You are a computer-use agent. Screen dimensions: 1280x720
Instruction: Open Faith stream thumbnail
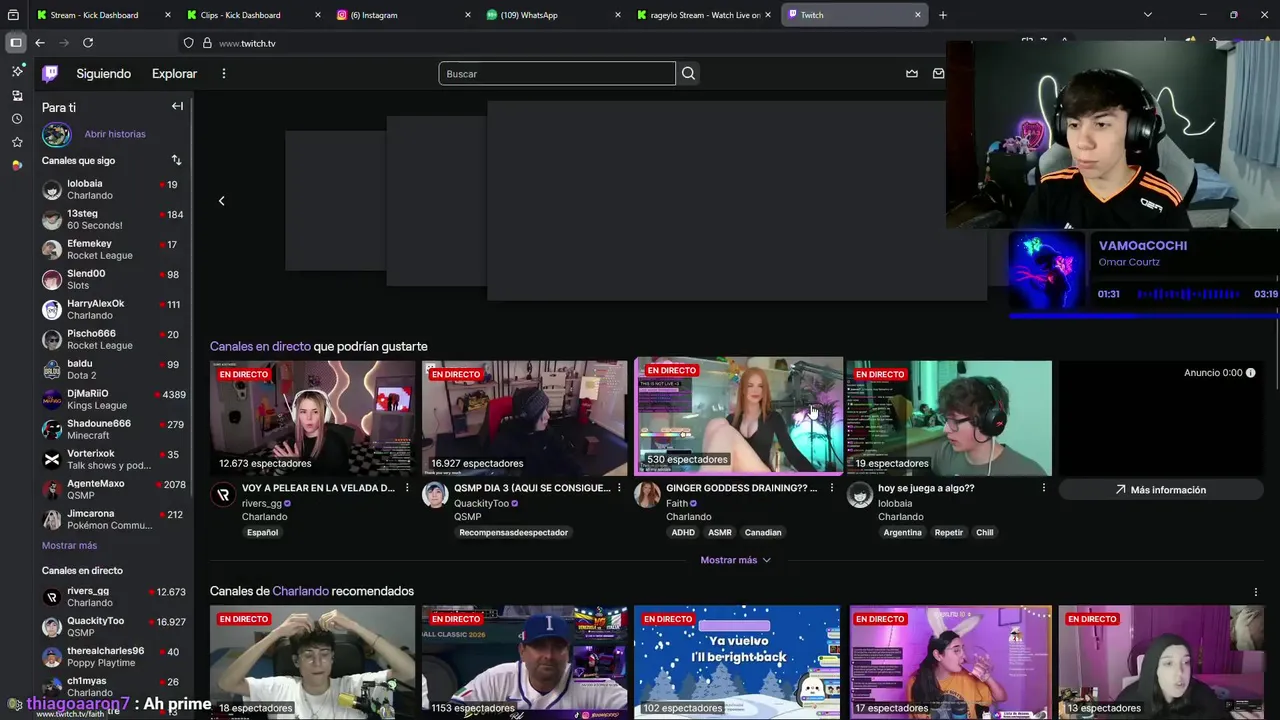pyautogui.click(x=738, y=415)
